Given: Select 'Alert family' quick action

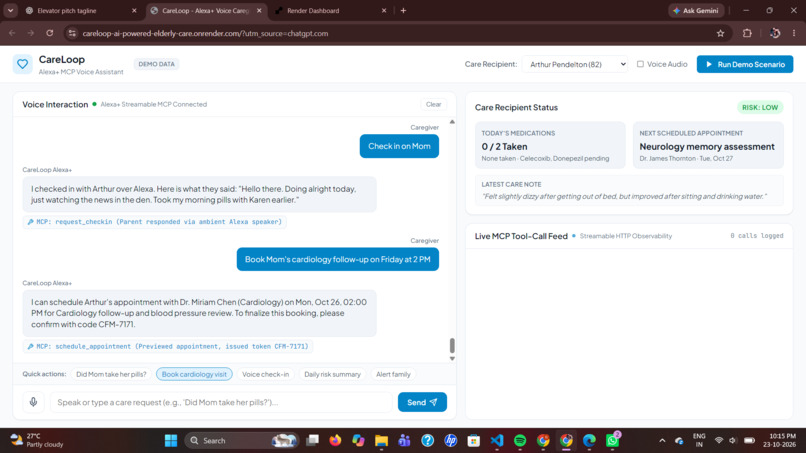Looking at the screenshot, I should pos(393,374).
